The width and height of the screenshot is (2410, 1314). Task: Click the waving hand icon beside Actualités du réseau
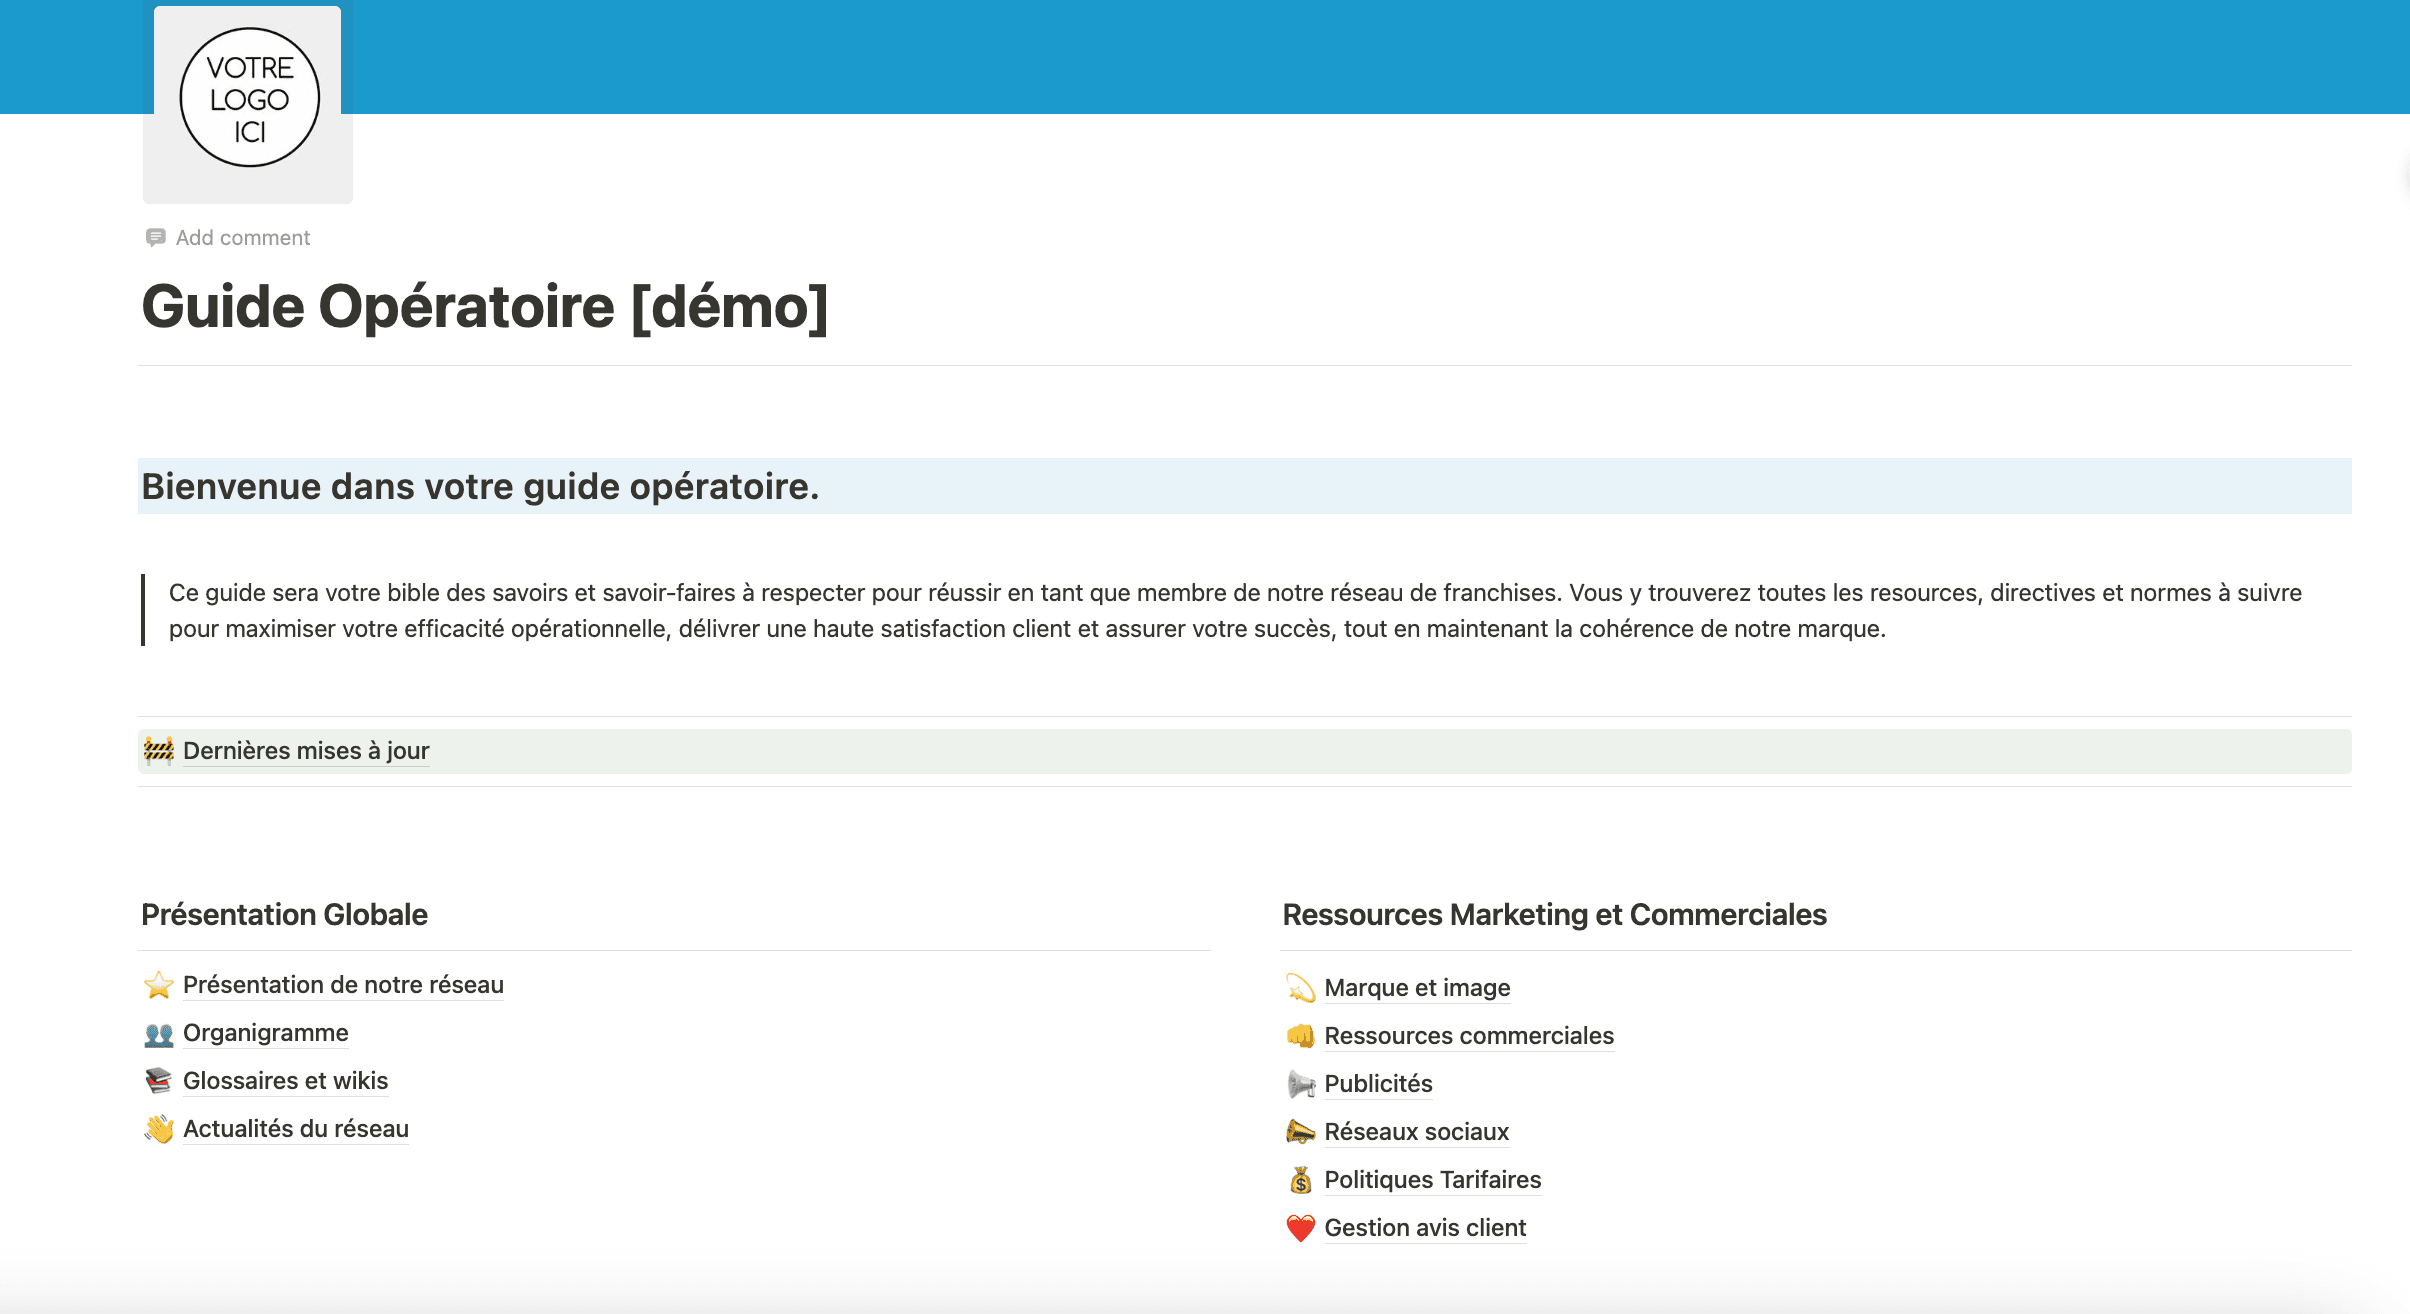(x=158, y=1129)
